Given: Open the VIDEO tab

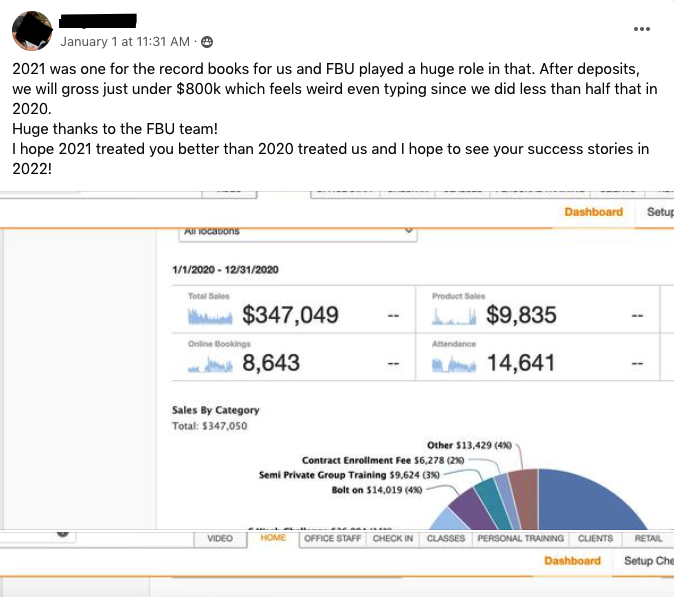Looking at the screenshot, I should (220, 539).
